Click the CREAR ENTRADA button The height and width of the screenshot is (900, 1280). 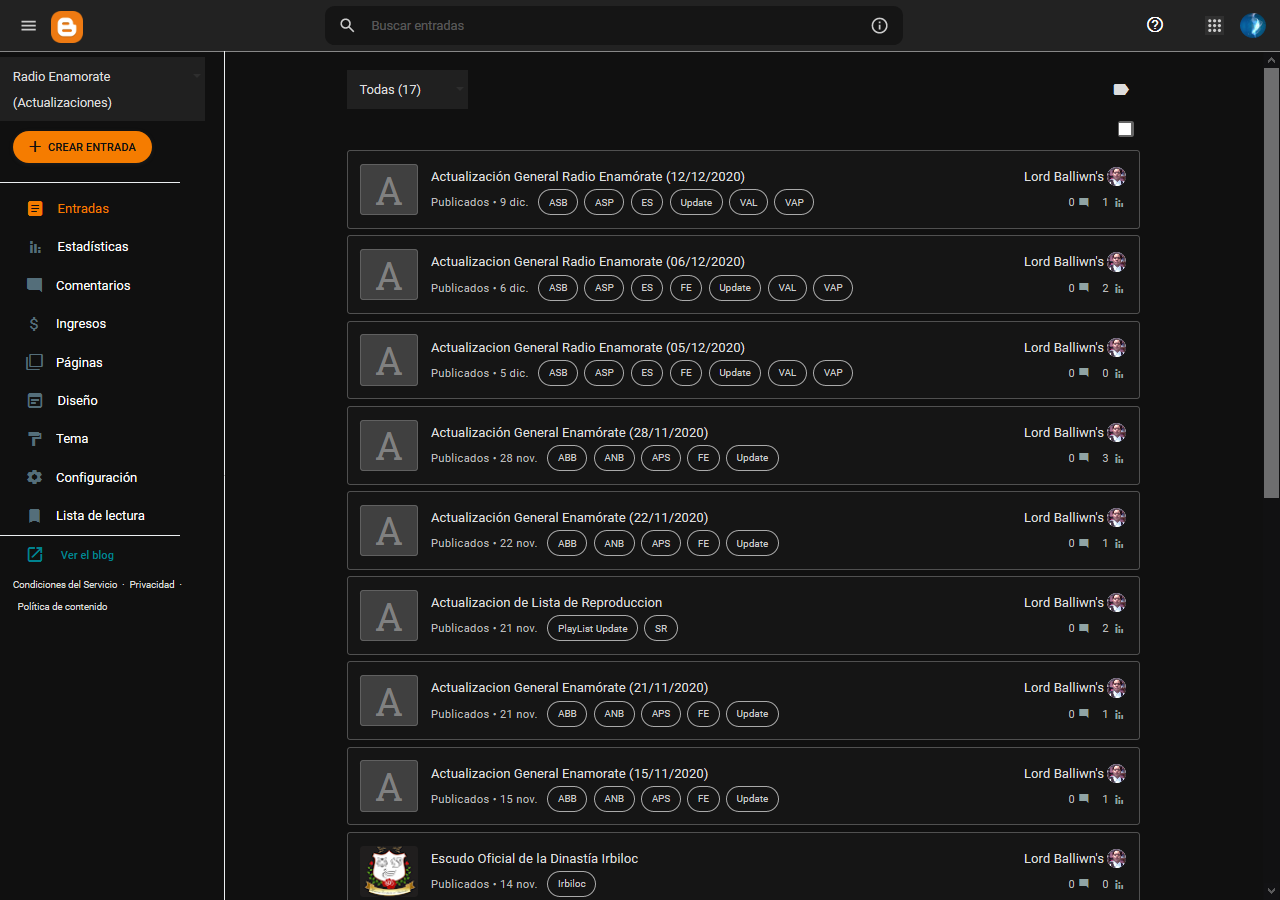82,146
